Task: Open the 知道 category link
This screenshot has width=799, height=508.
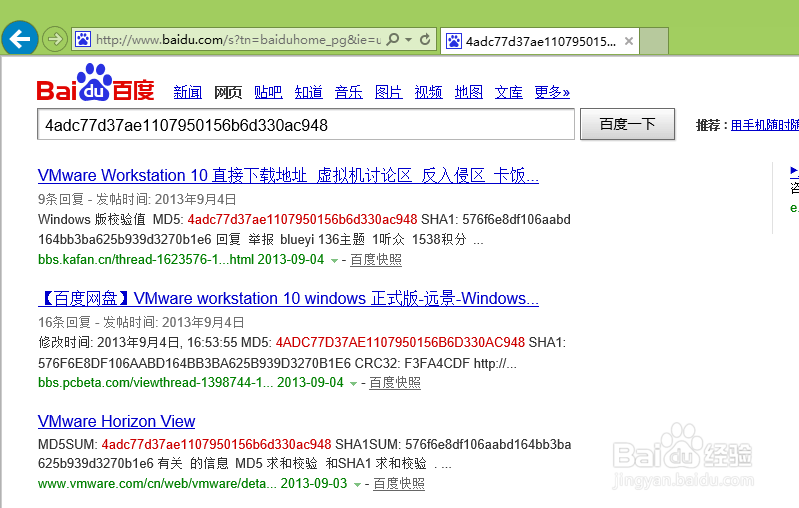Action: tap(308, 92)
